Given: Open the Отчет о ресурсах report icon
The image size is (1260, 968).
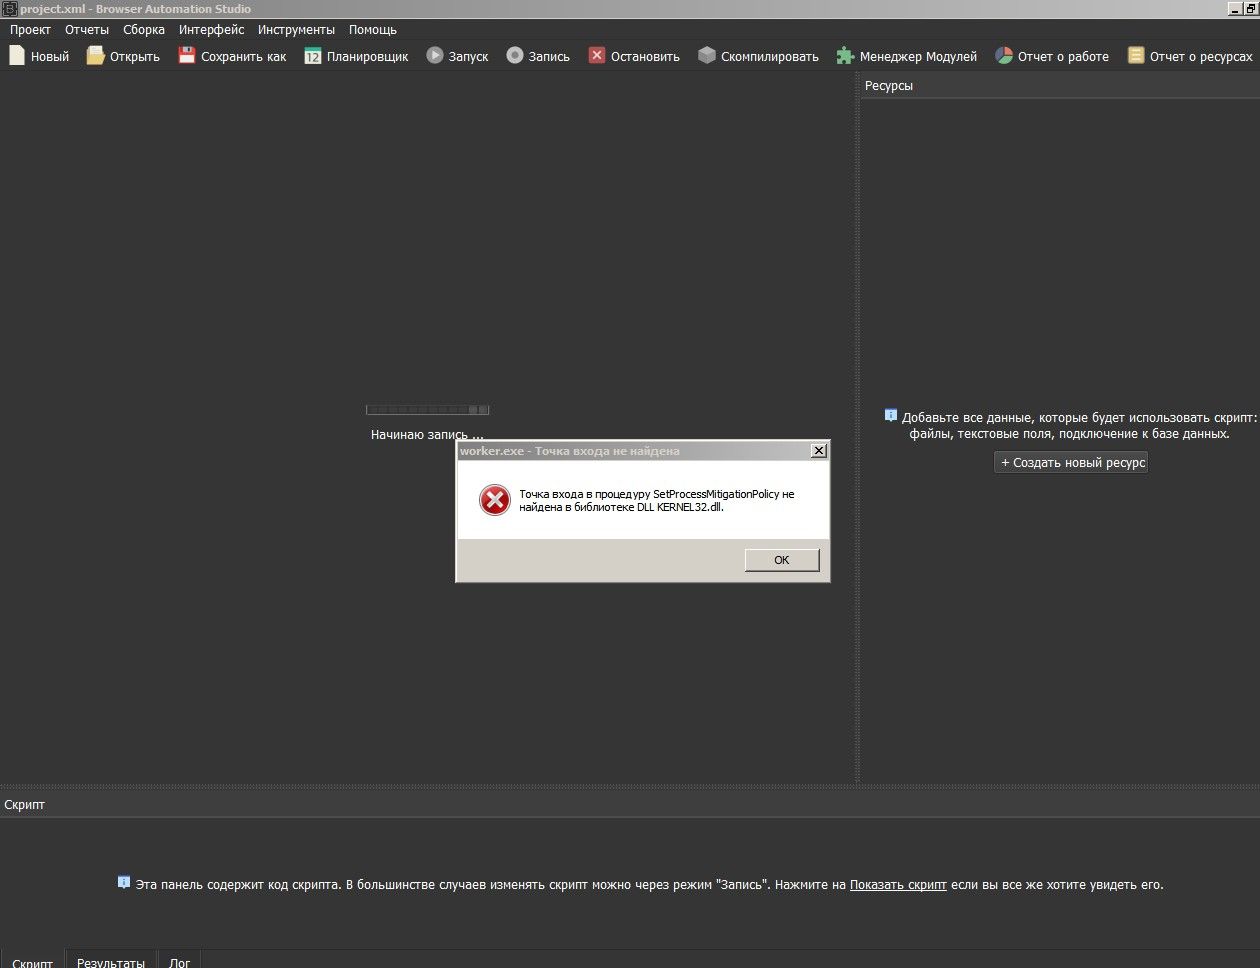Looking at the screenshot, I should click(1136, 56).
